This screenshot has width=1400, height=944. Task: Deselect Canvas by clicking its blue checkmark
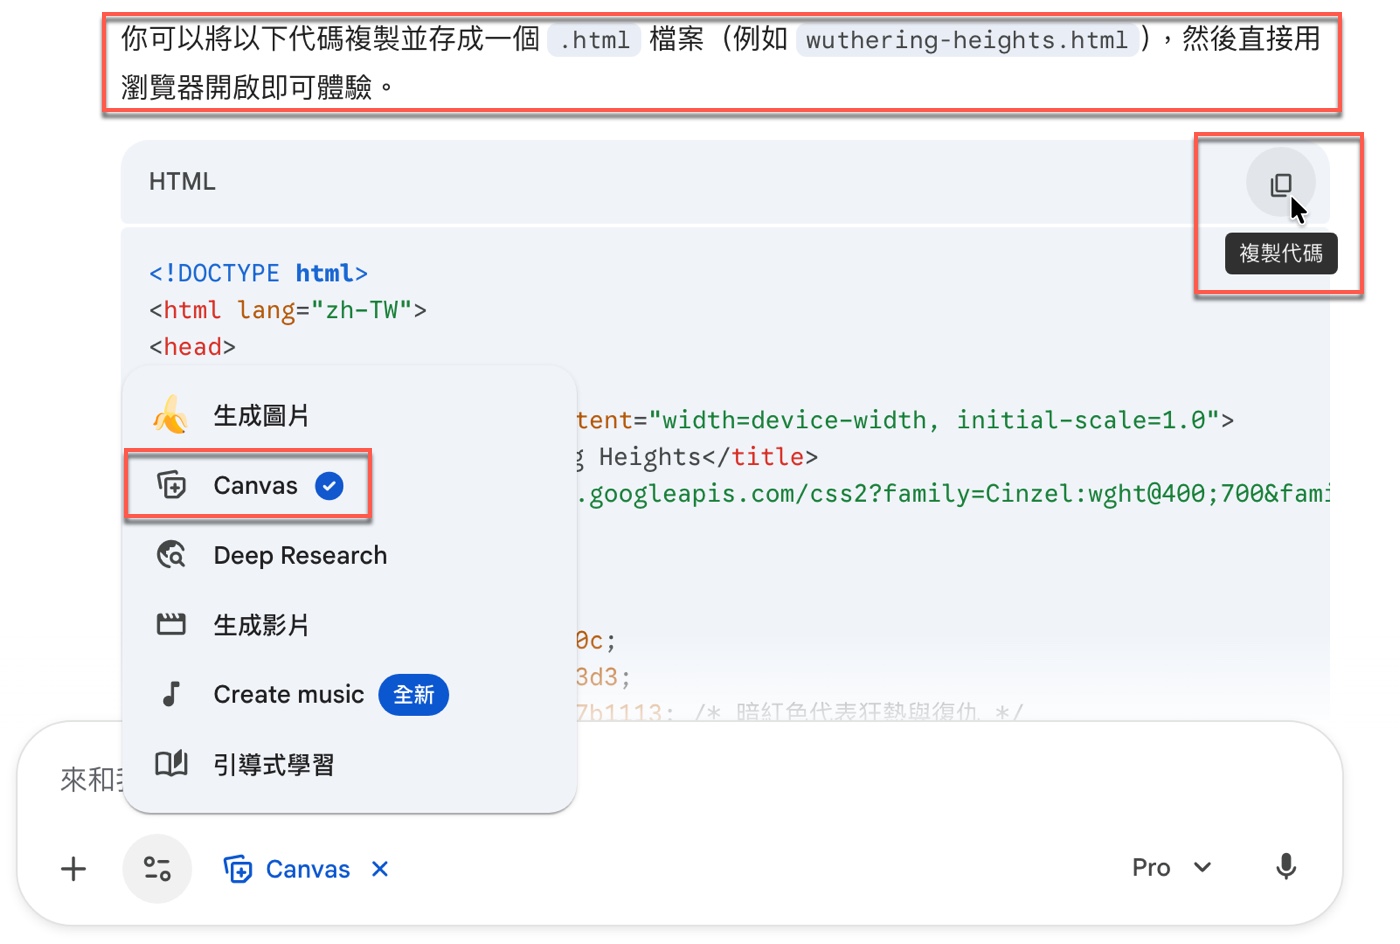tap(329, 485)
